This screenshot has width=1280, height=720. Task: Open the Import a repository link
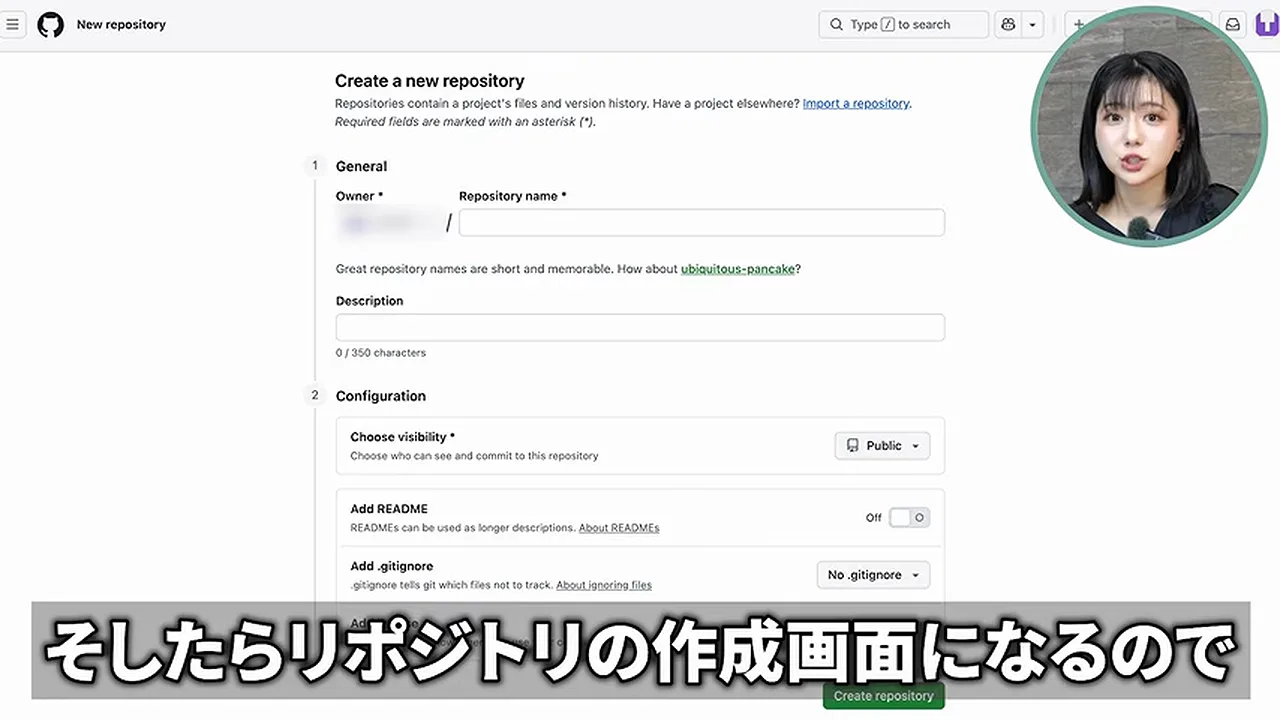(x=856, y=103)
